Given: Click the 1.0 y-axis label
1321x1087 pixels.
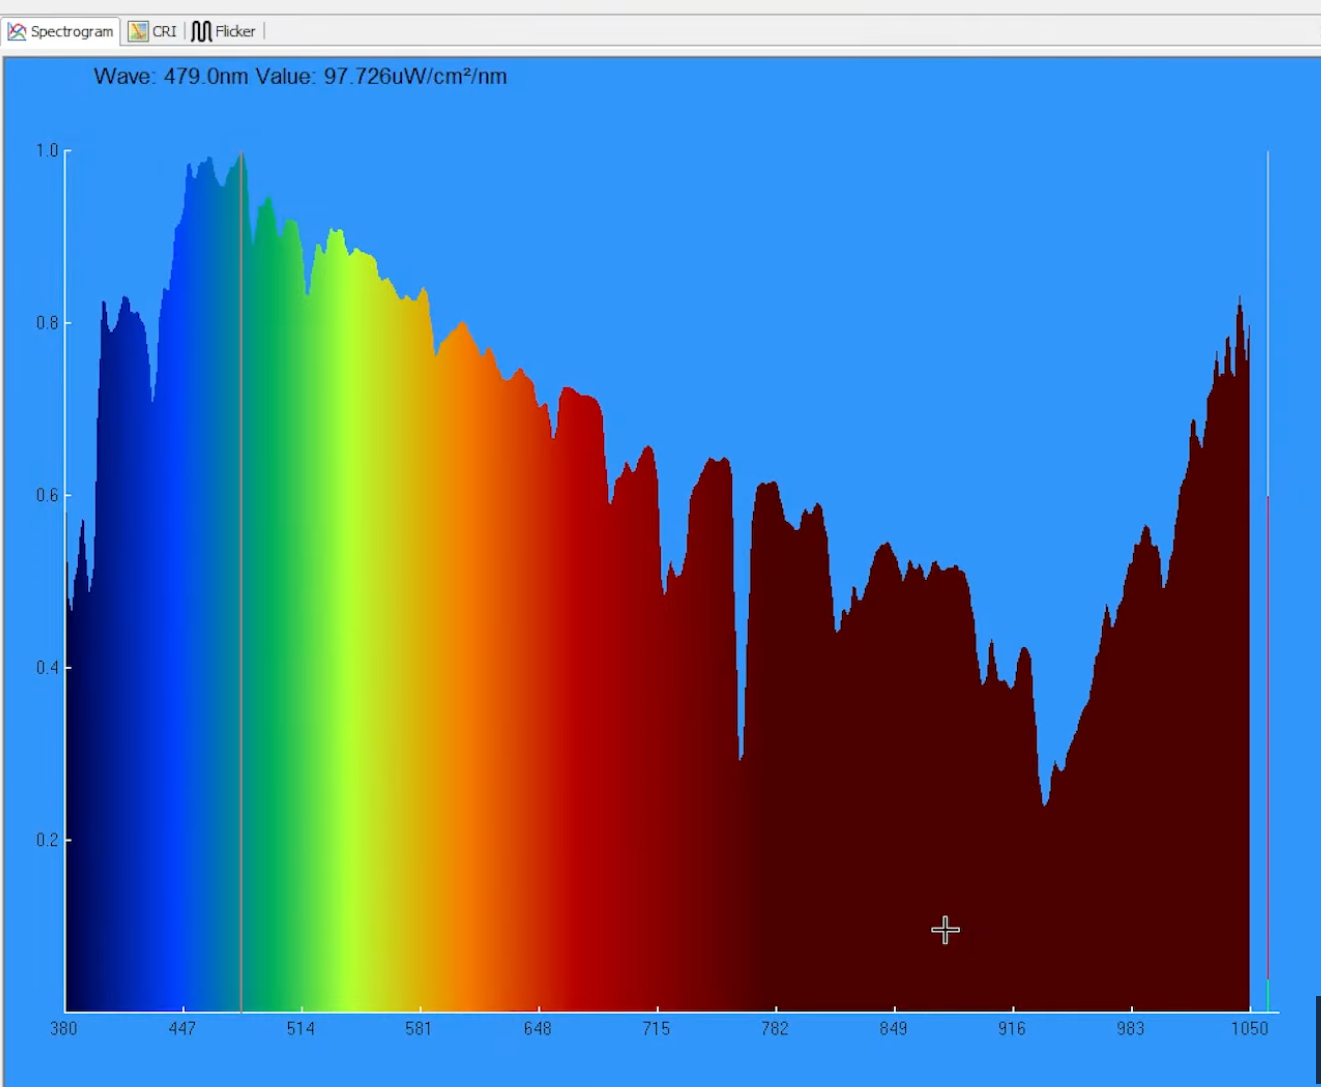Looking at the screenshot, I should (47, 151).
